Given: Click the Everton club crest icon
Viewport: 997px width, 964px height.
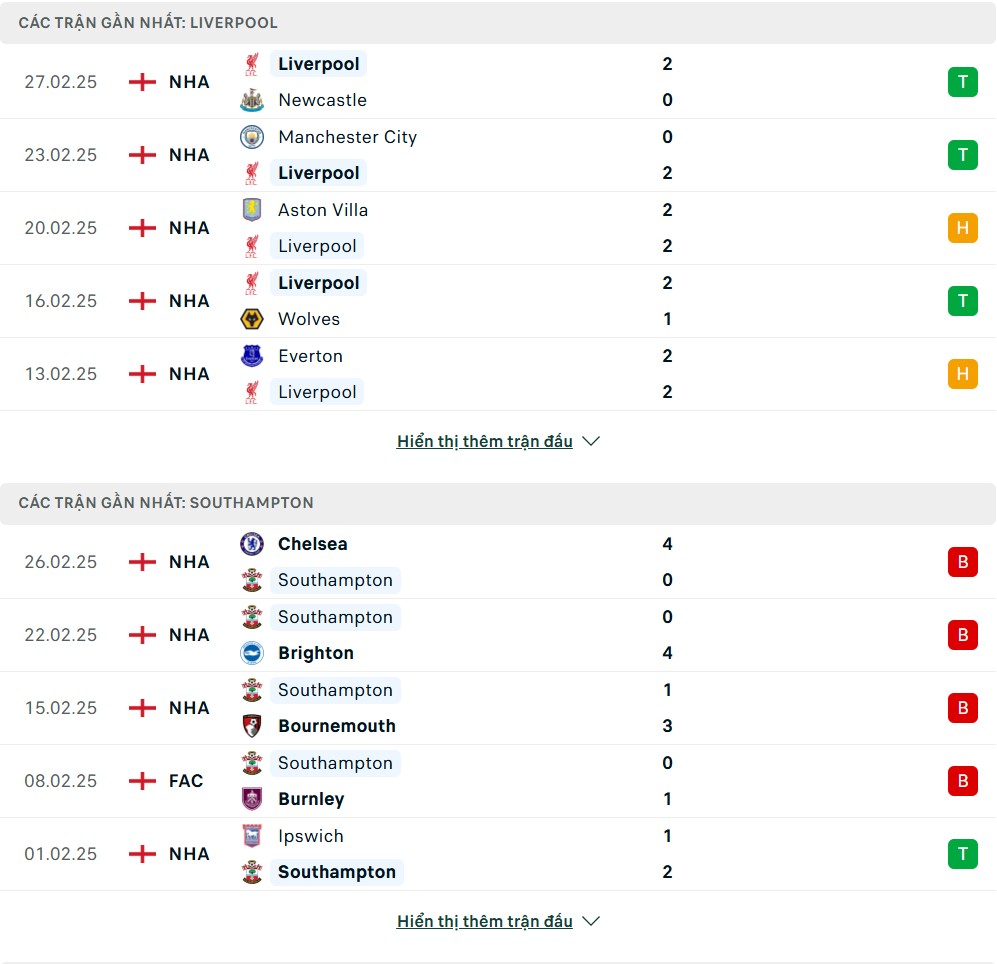Looking at the screenshot, I should 252,356.
